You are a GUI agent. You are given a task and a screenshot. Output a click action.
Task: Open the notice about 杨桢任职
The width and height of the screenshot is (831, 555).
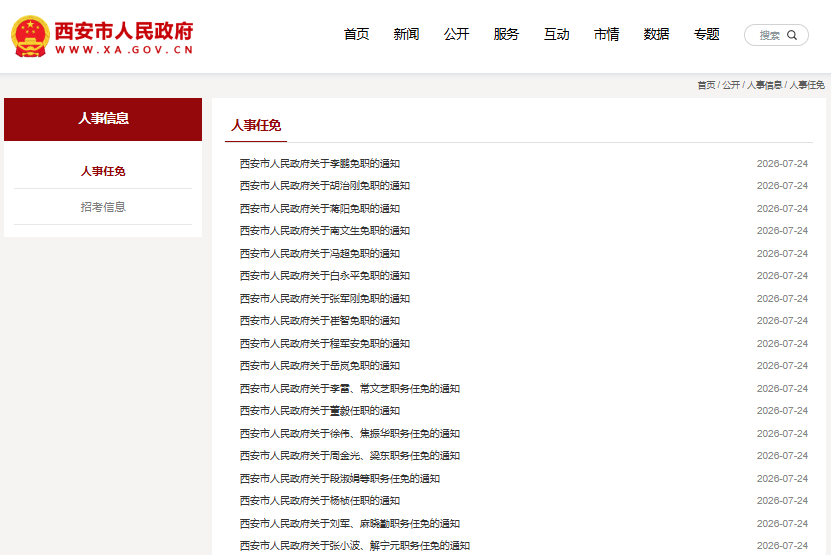pyautogui.click(x=320, y=501)
